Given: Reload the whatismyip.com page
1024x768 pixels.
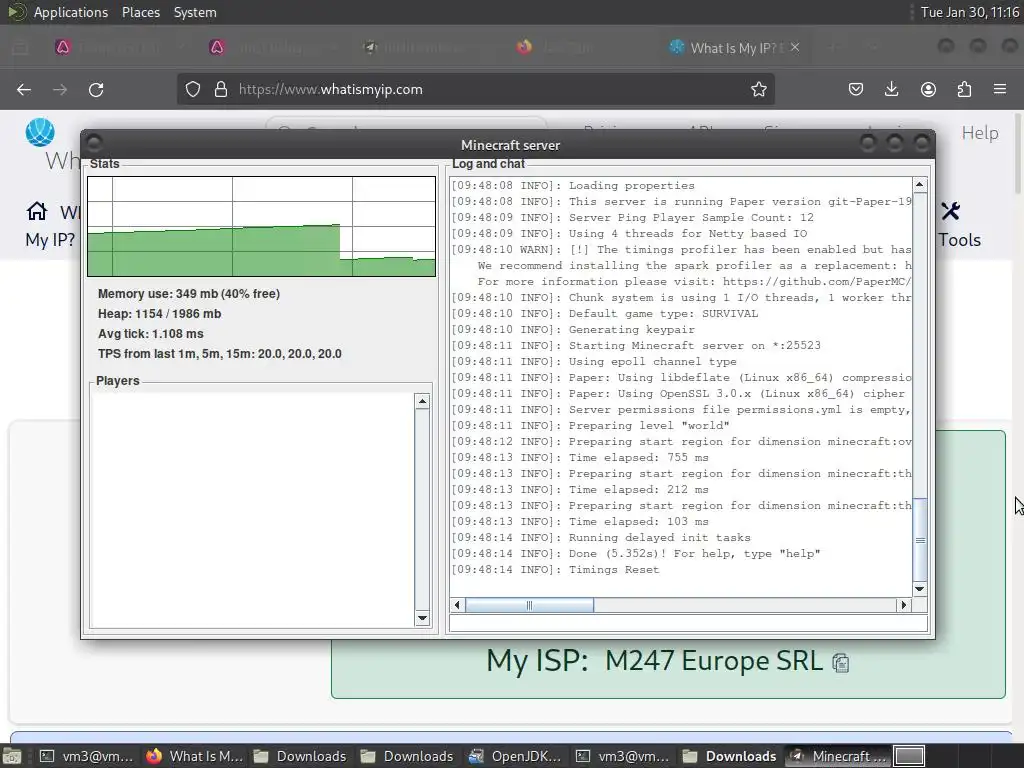Looking at the screenshot, I should (x=96, y=89).
